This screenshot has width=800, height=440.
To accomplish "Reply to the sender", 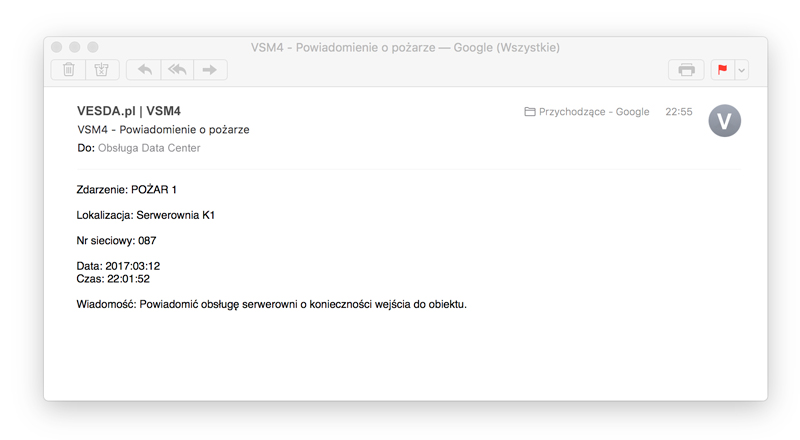I will coord(144,69).
